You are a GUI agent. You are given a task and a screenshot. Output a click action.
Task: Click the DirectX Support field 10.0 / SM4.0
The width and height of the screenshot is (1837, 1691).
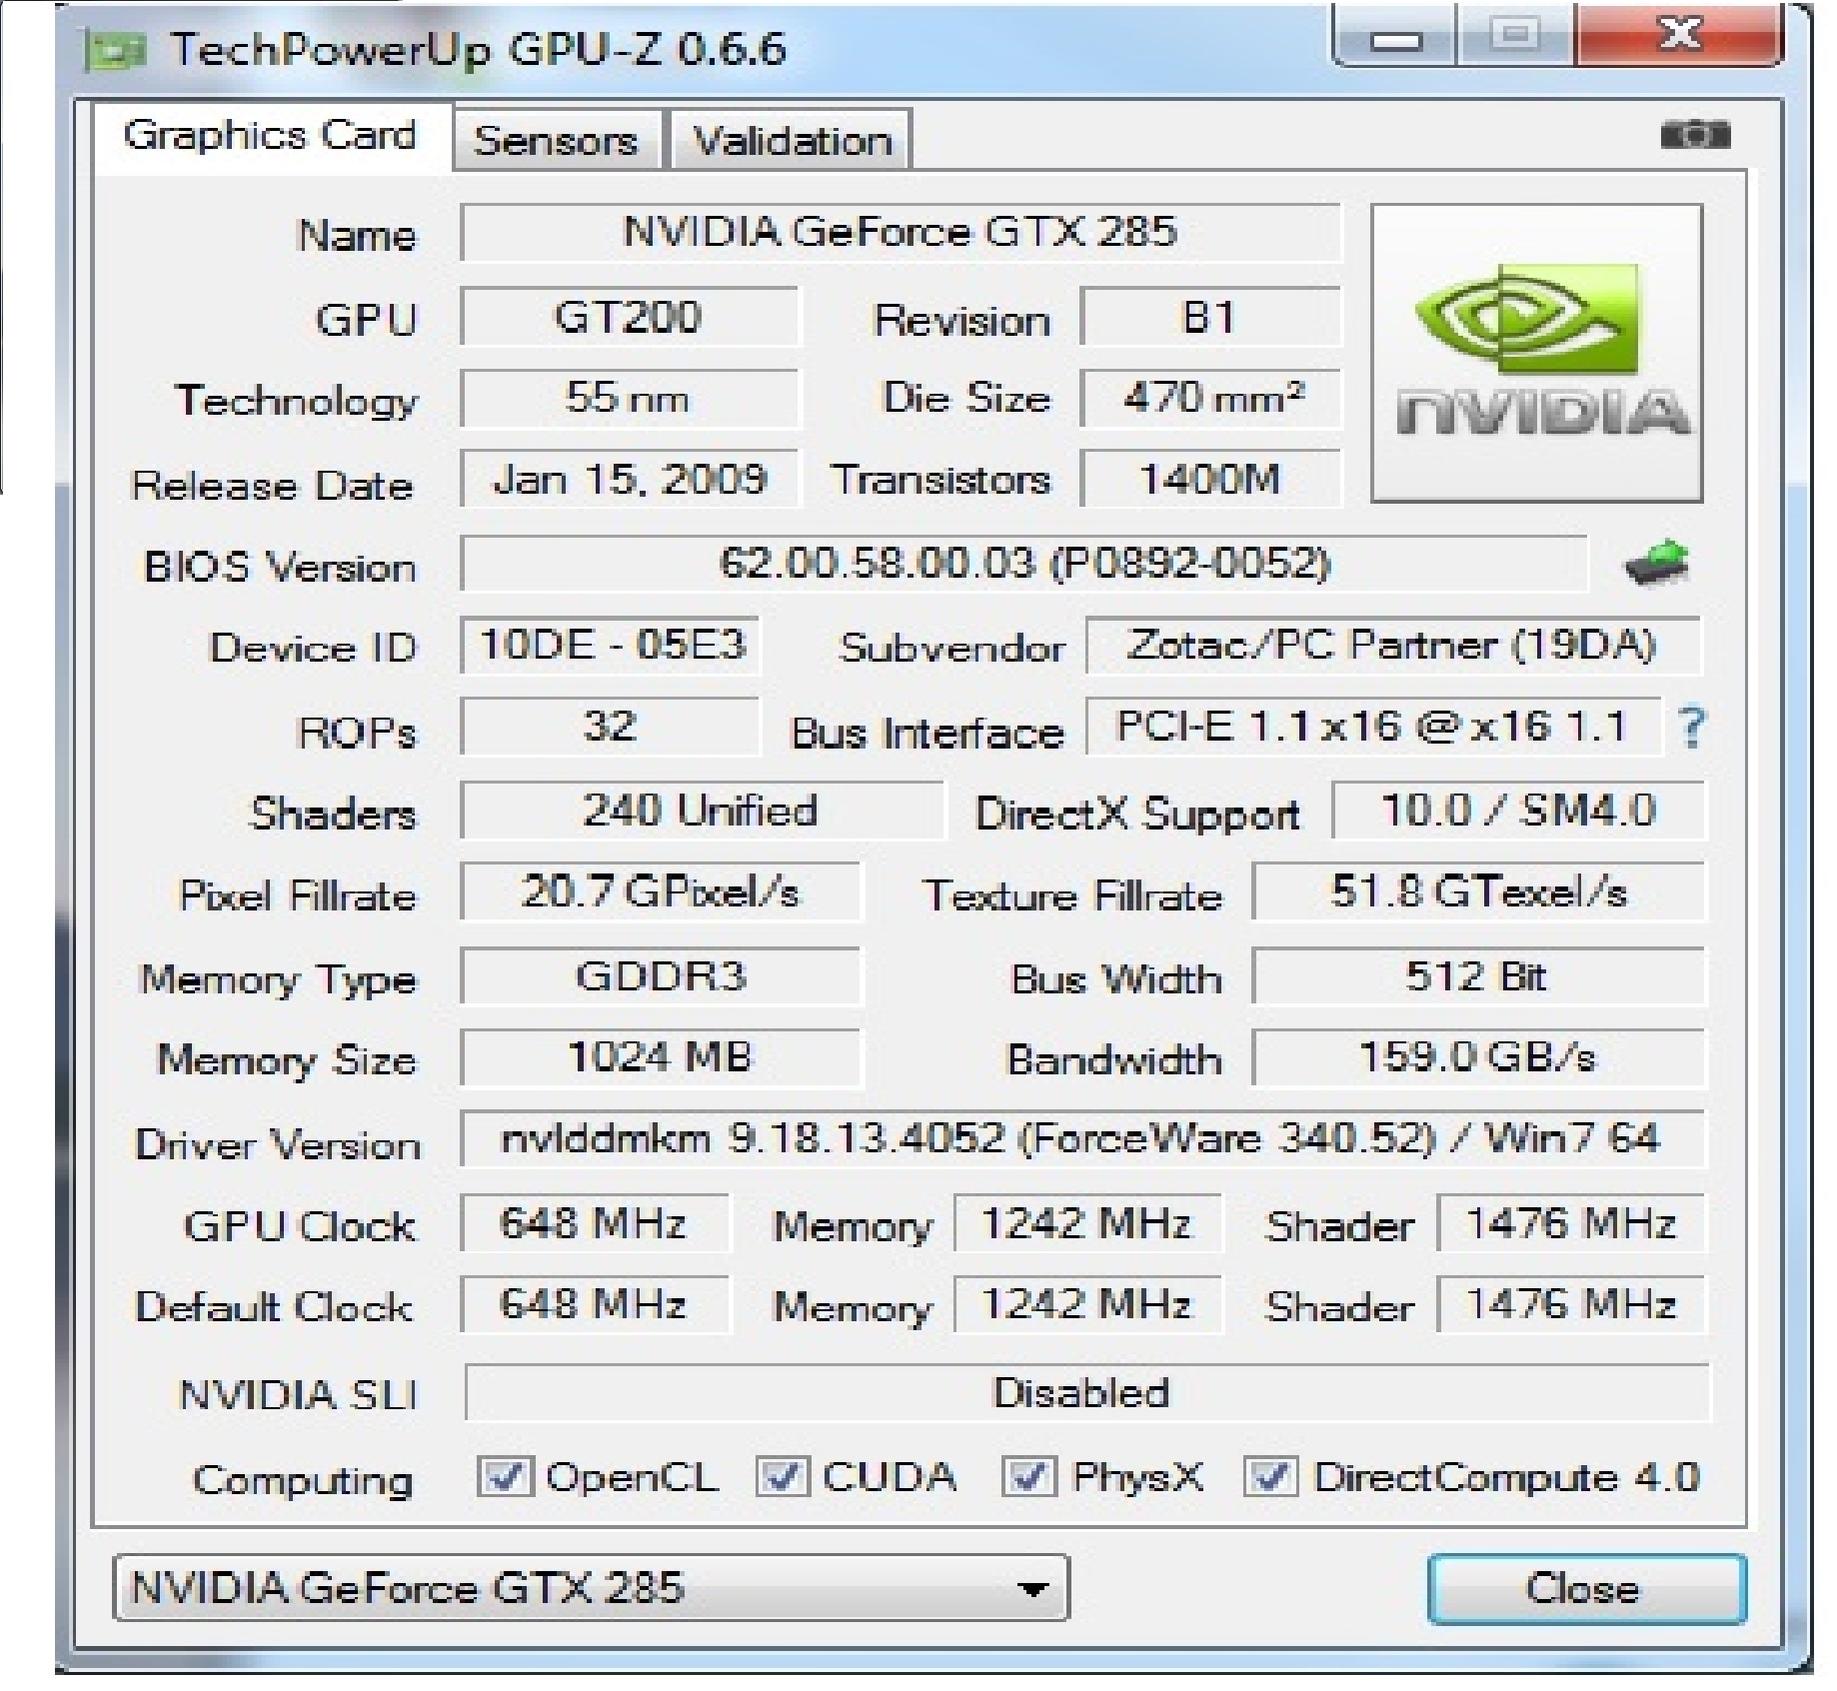point(1519,810)
